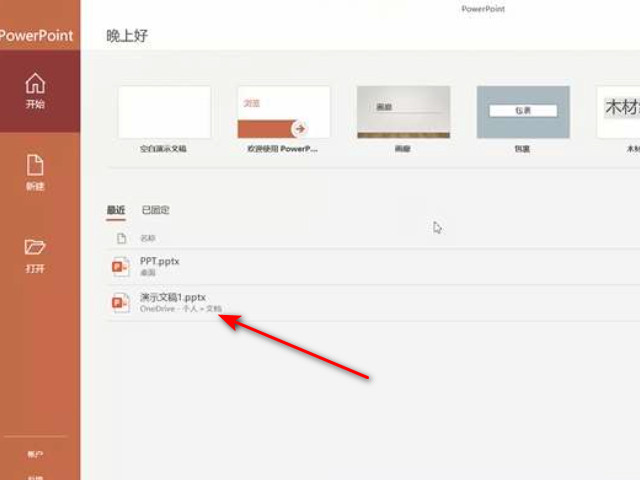Click the arrow button in the welcome template
Screen dimensions: 640x480
tap(300, 129)
